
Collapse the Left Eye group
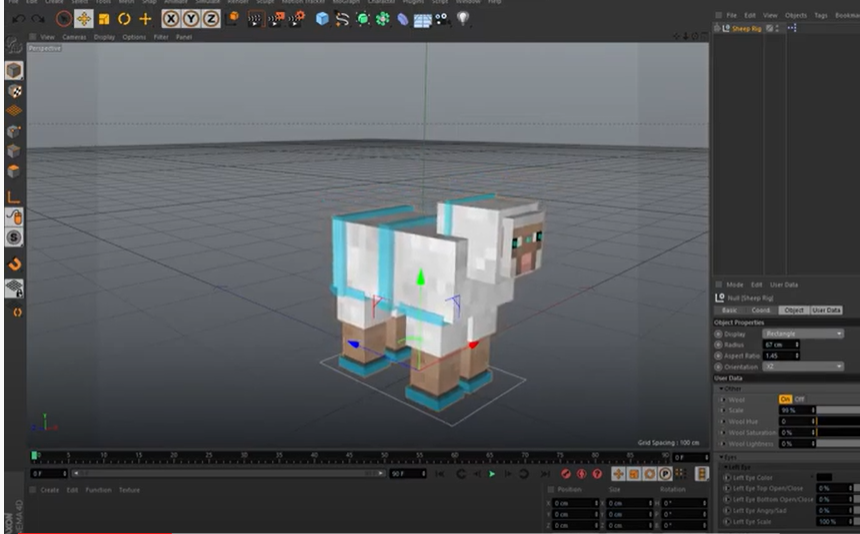pyautogui.click(x=726, y=467)
